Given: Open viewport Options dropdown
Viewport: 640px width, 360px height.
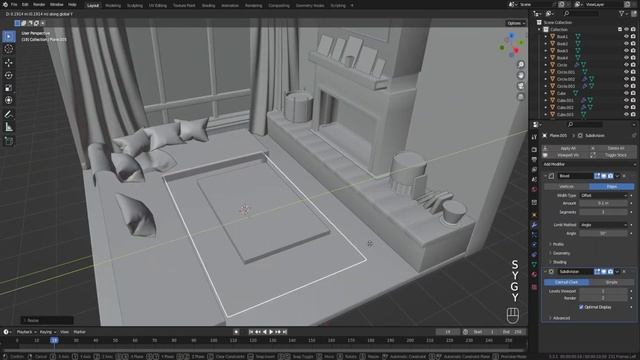Looking at the screenshot, I should (x=516, y=23).
